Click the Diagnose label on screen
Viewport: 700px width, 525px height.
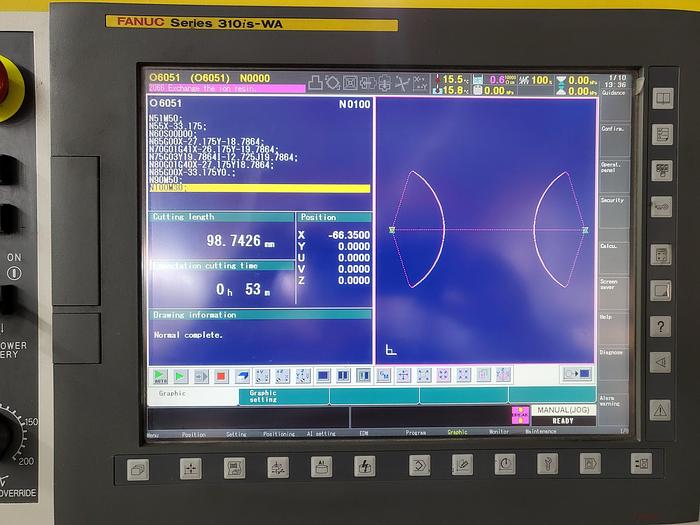(611, 352)
